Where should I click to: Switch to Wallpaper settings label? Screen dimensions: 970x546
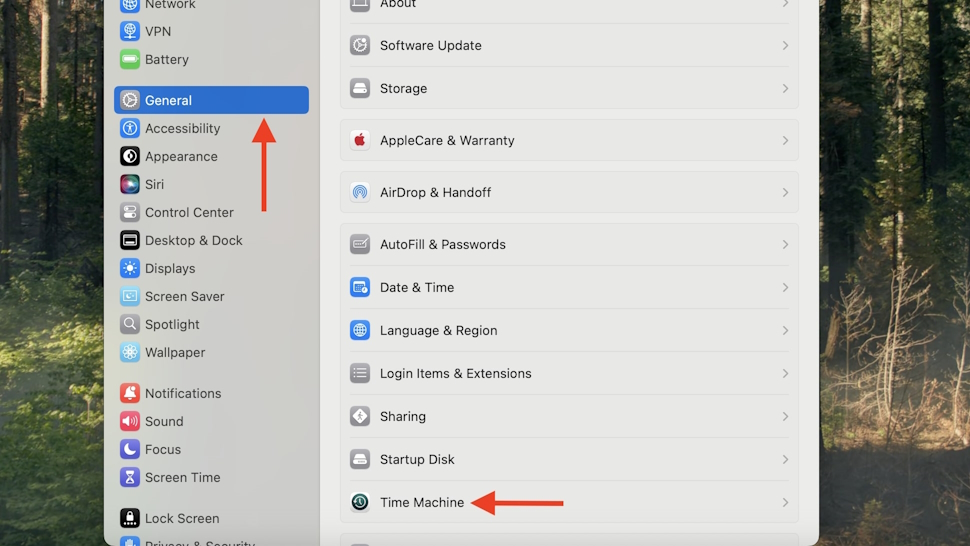tap(175, 352)
